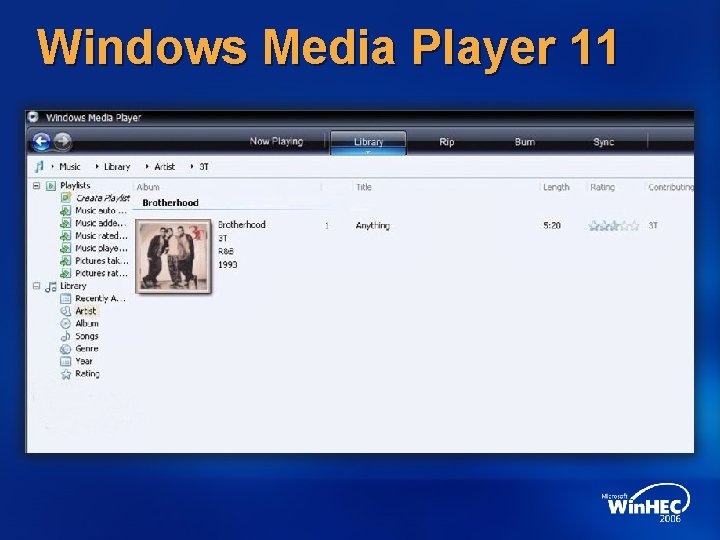Screen dimensions: 720x540
Task: Select Songs in the Library tree
Action: pyautogui.click(x=87, y=336)
